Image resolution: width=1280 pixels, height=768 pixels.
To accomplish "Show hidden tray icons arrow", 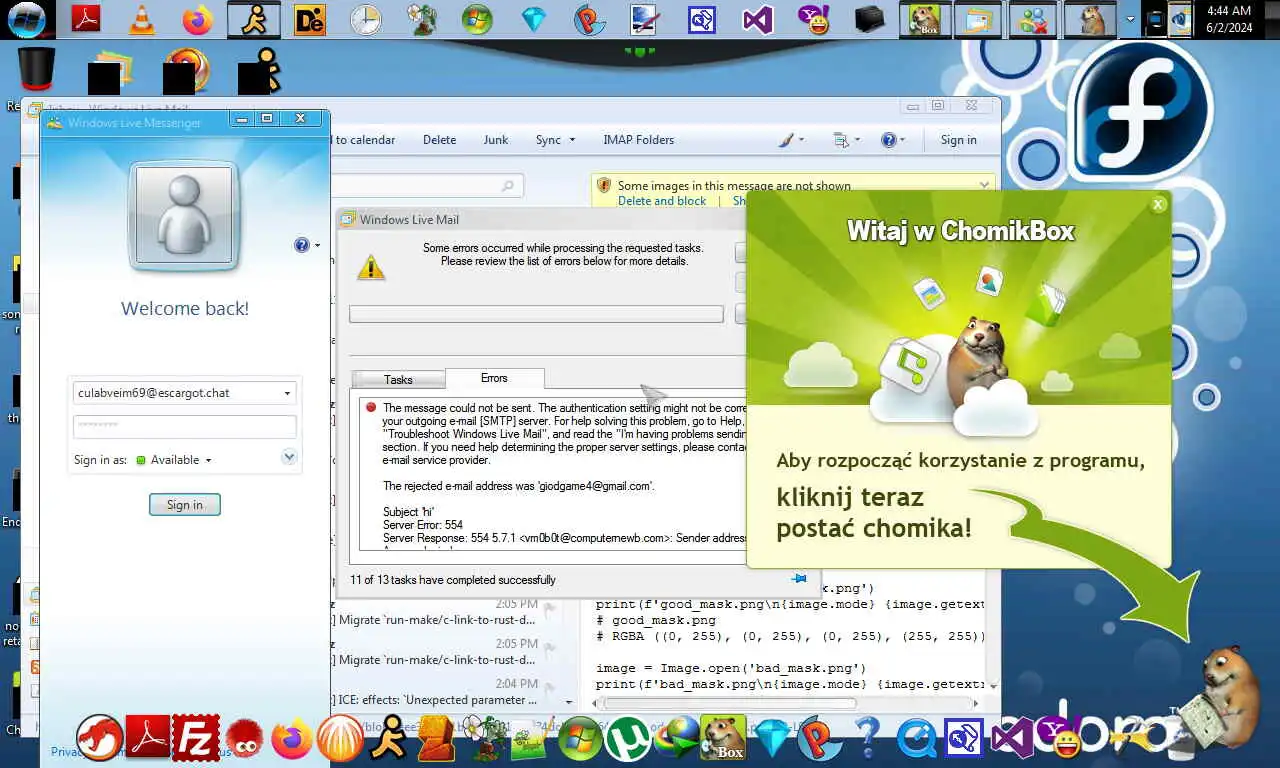I will click(1131, 19).
